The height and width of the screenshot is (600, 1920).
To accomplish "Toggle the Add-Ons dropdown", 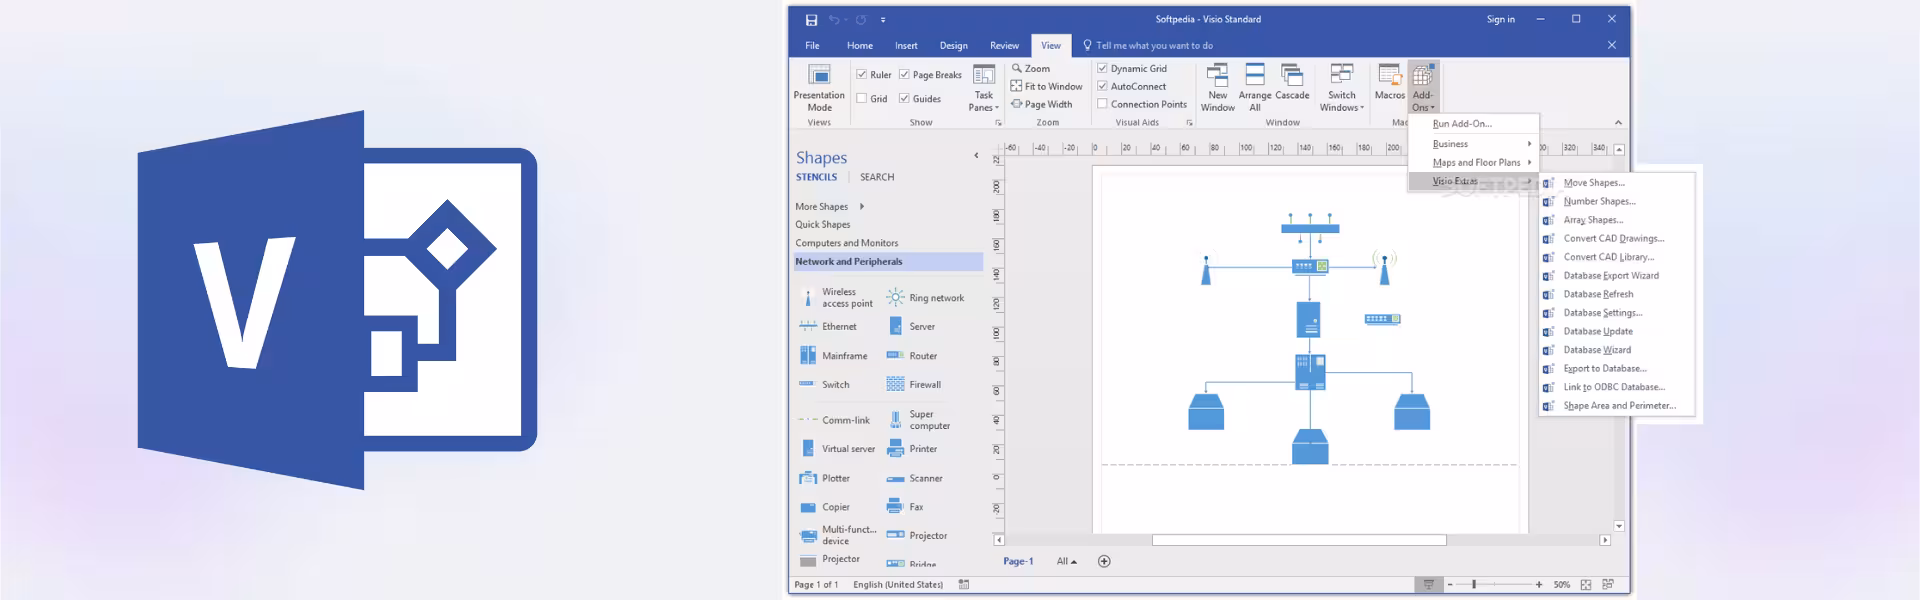I will pos(1423,88).
